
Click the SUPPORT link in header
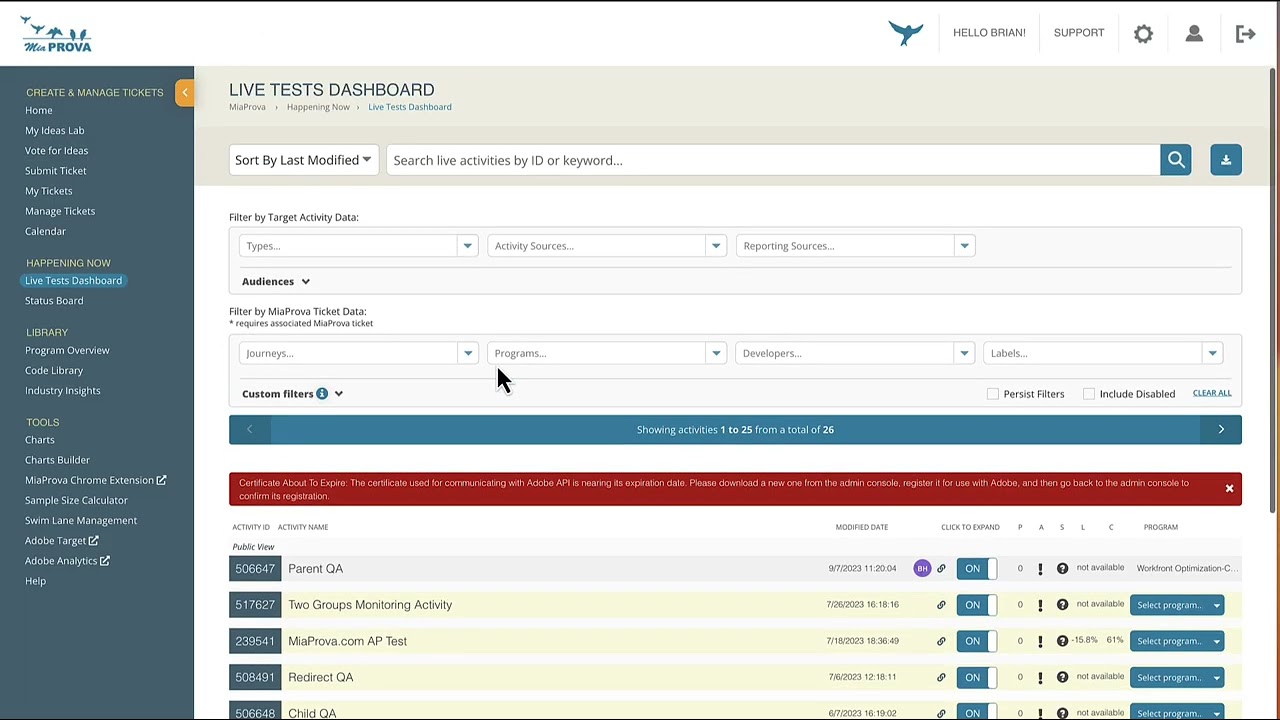[x=1079, y=33]
